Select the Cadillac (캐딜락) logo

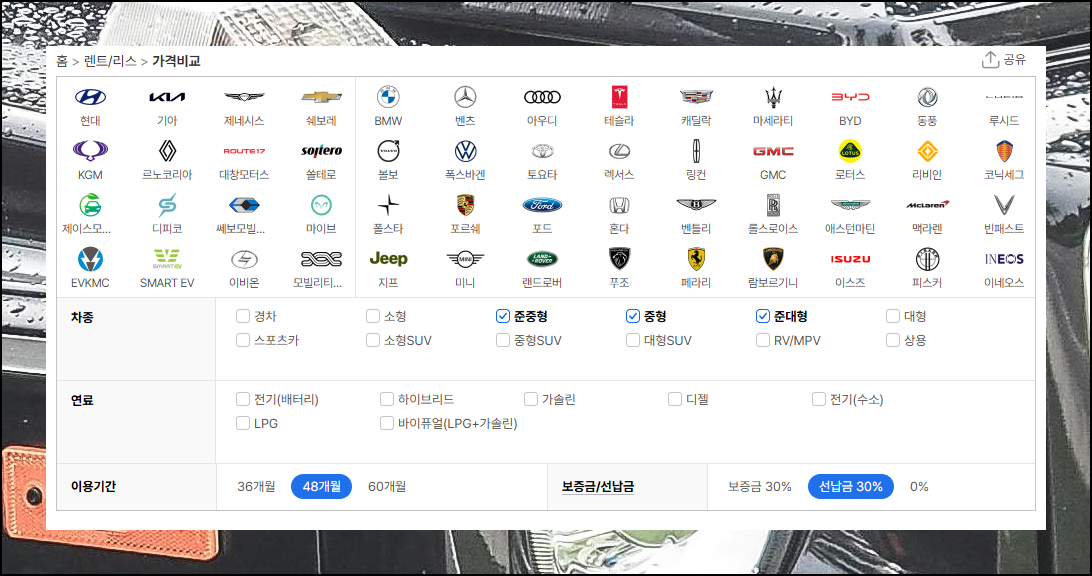coord(696,98)
